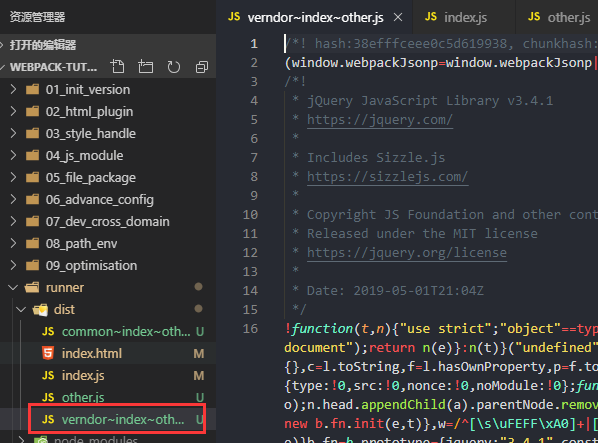Click the Released under the MIT license line
This screenshot has width=598, height=443.
(422, 233)
